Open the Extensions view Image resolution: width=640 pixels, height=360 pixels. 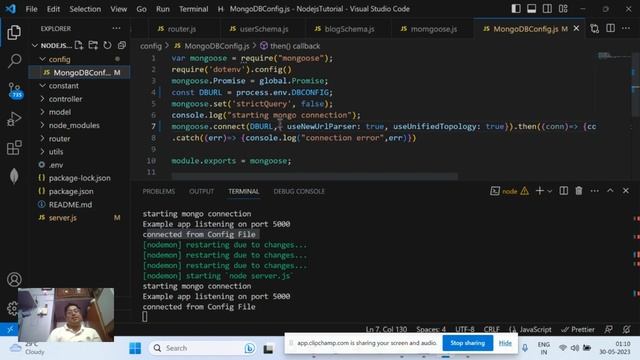14,148
